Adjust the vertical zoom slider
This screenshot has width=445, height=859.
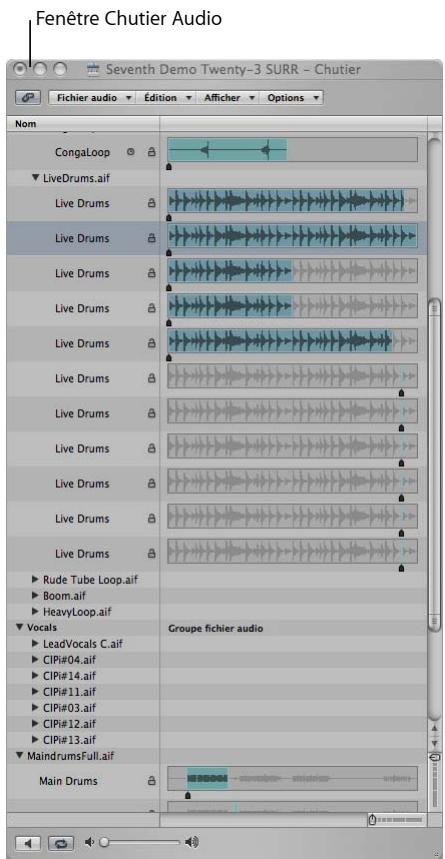(435, 758)
